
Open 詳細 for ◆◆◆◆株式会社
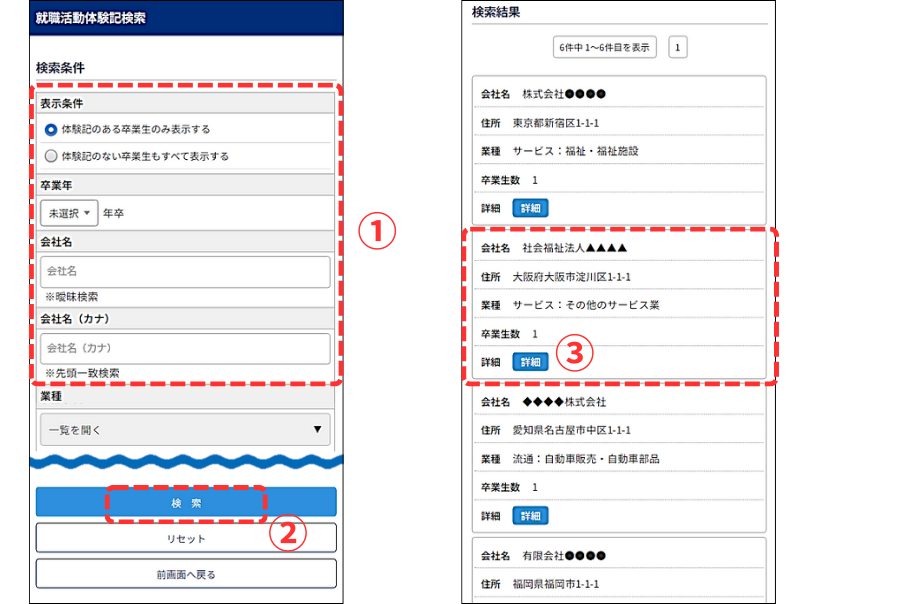(530, 516)
